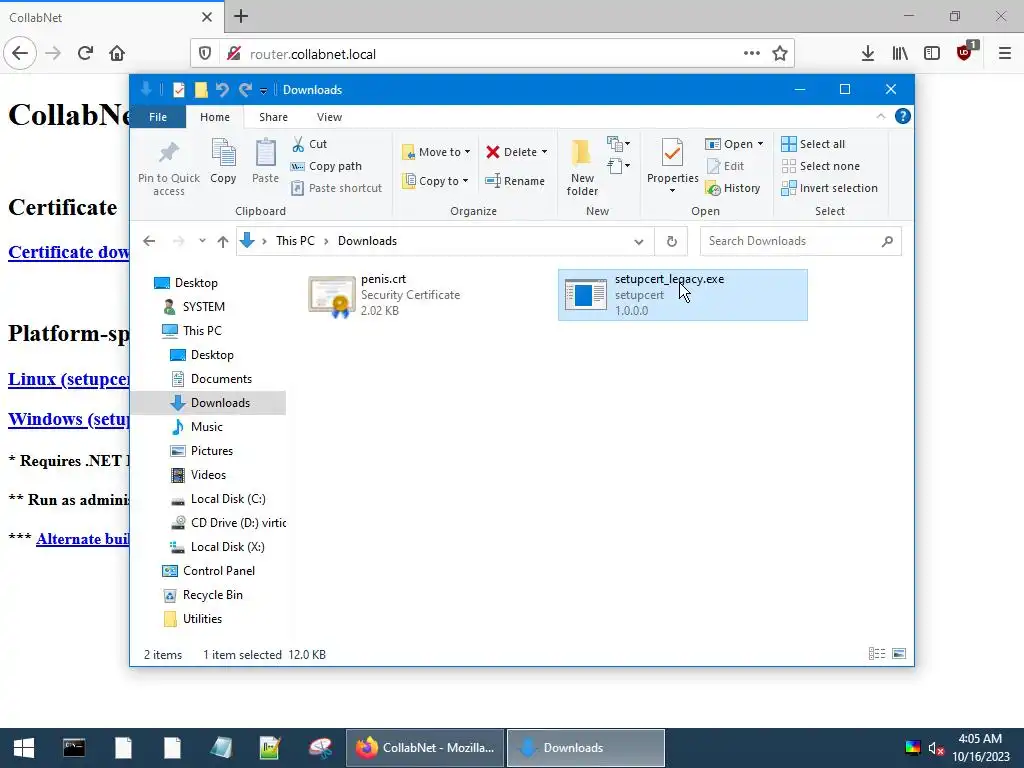Reload the Firefox page

coord(85,54)
